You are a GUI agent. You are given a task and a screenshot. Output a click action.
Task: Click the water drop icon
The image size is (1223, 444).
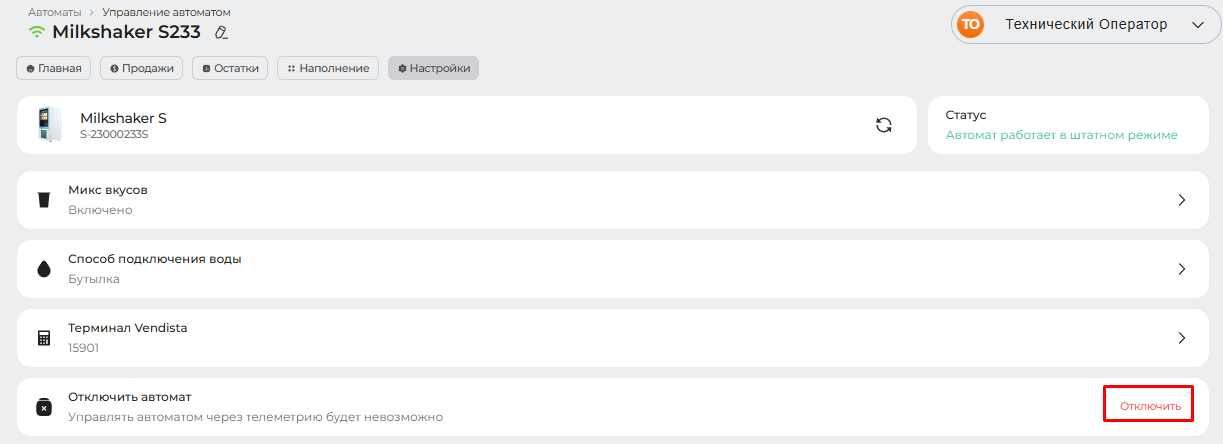pos(43,269)
